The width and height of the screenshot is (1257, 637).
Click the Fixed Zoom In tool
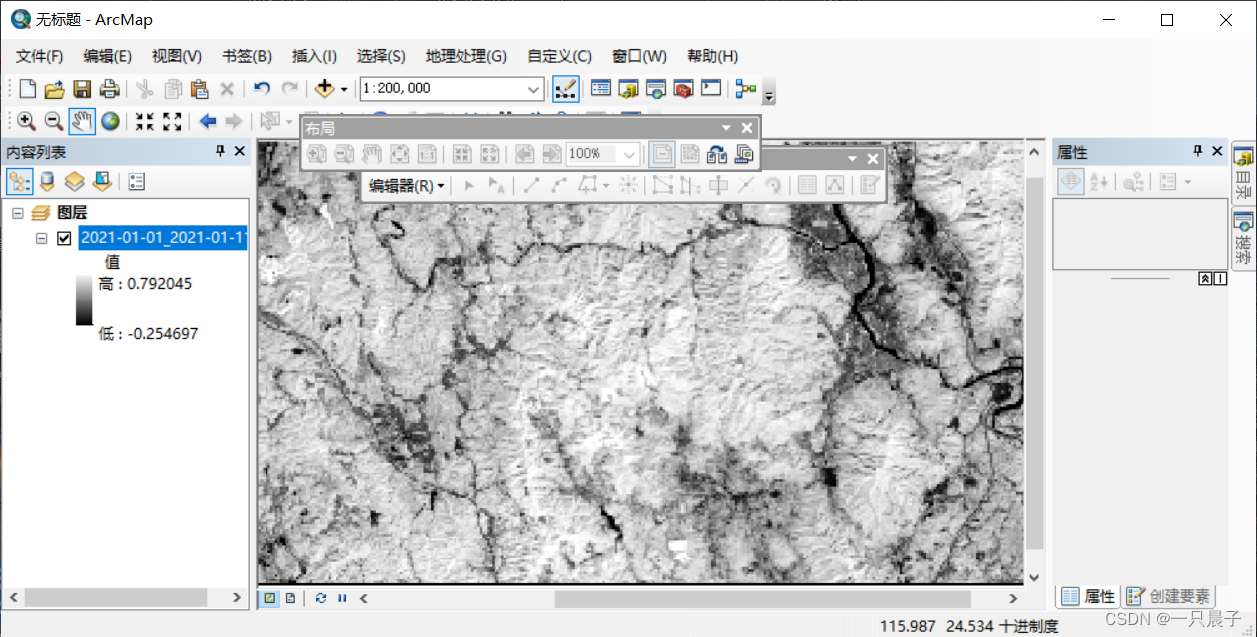click(x=144, y=121)
